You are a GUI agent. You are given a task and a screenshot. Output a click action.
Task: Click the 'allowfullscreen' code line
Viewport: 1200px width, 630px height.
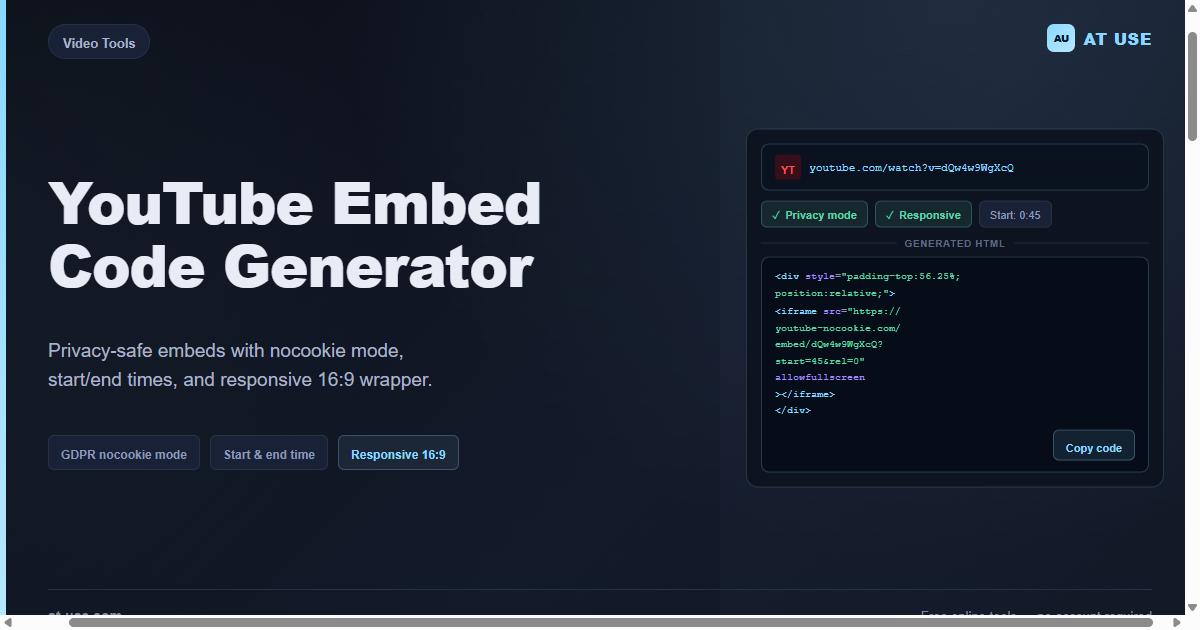click(820, 377)
